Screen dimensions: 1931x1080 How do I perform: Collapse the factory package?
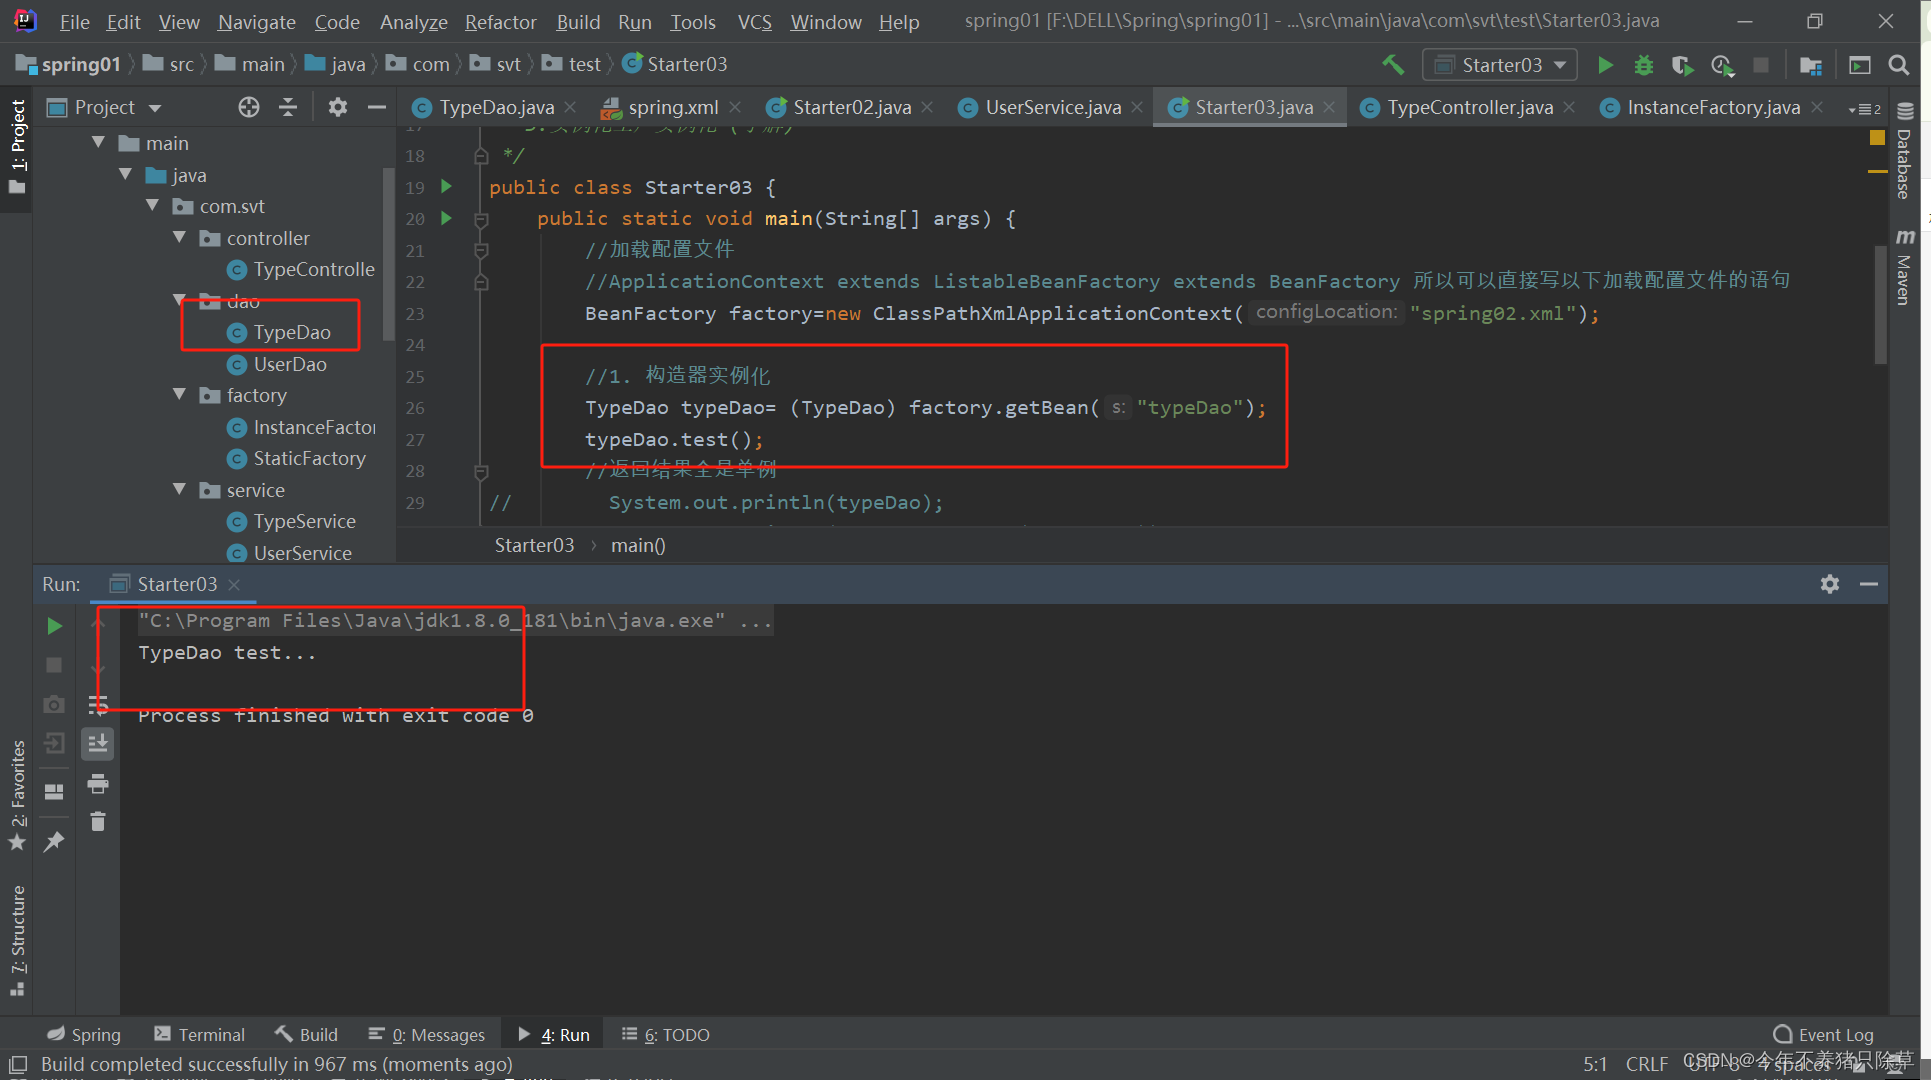(180, 395)
